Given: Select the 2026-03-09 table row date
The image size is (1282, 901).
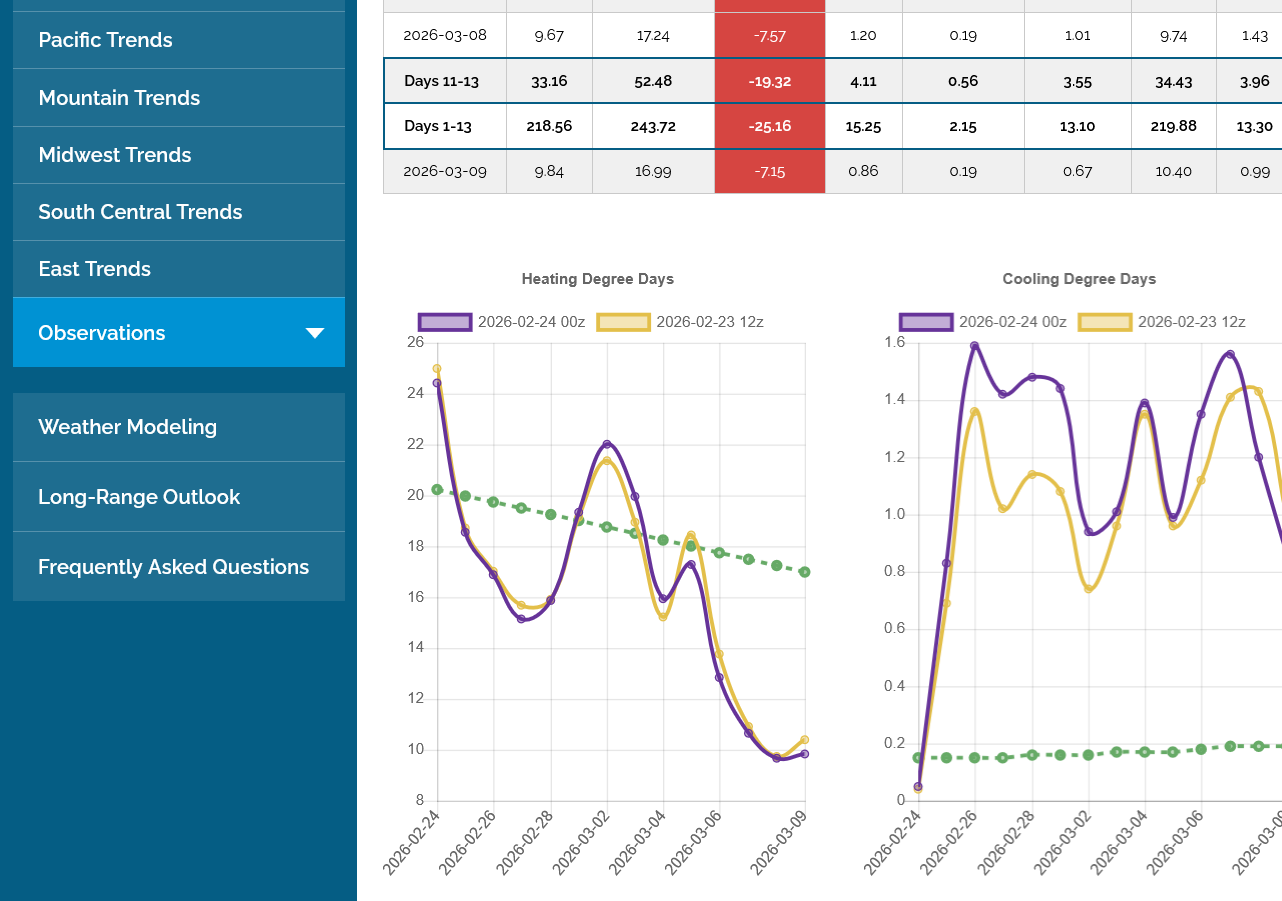Looking at the screenshot, I should pos(445,171).
